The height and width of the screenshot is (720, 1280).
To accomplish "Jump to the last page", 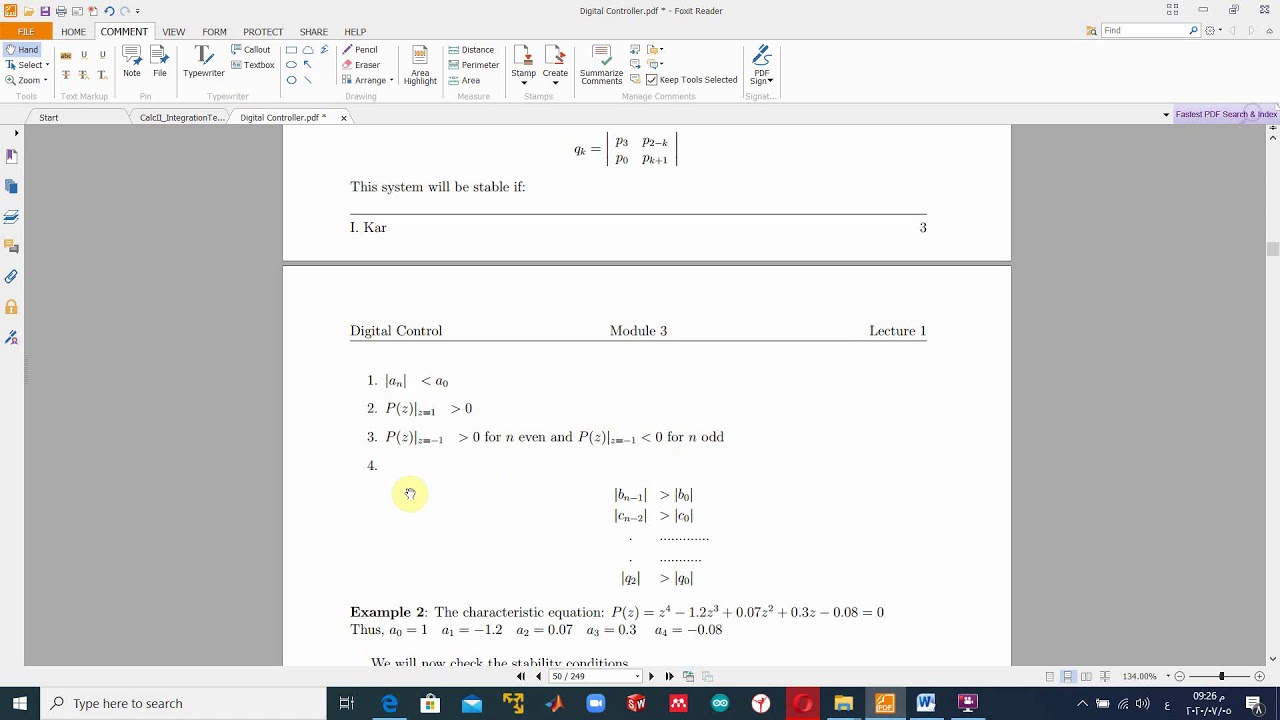I will [x=669, y=677].
